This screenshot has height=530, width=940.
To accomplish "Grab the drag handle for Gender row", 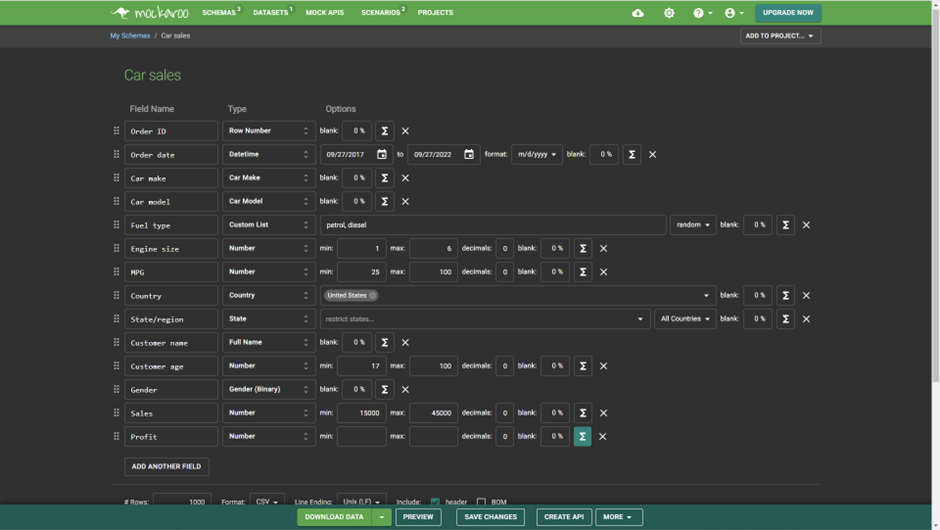I will click(116, 389).
